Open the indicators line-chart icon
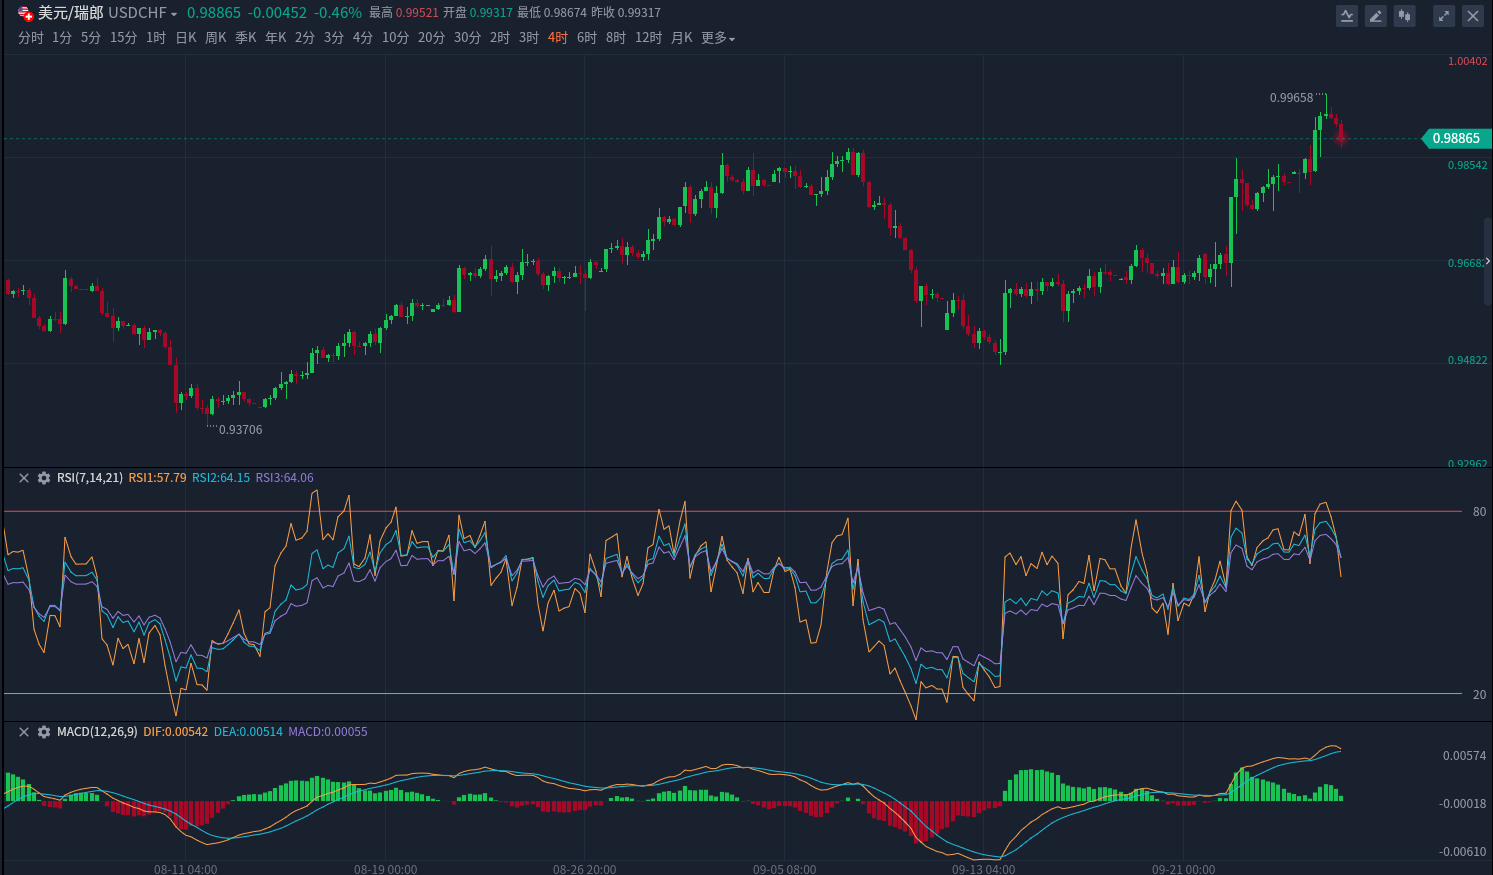The width and height of the screenshot is (1493, 875). 1347,16
